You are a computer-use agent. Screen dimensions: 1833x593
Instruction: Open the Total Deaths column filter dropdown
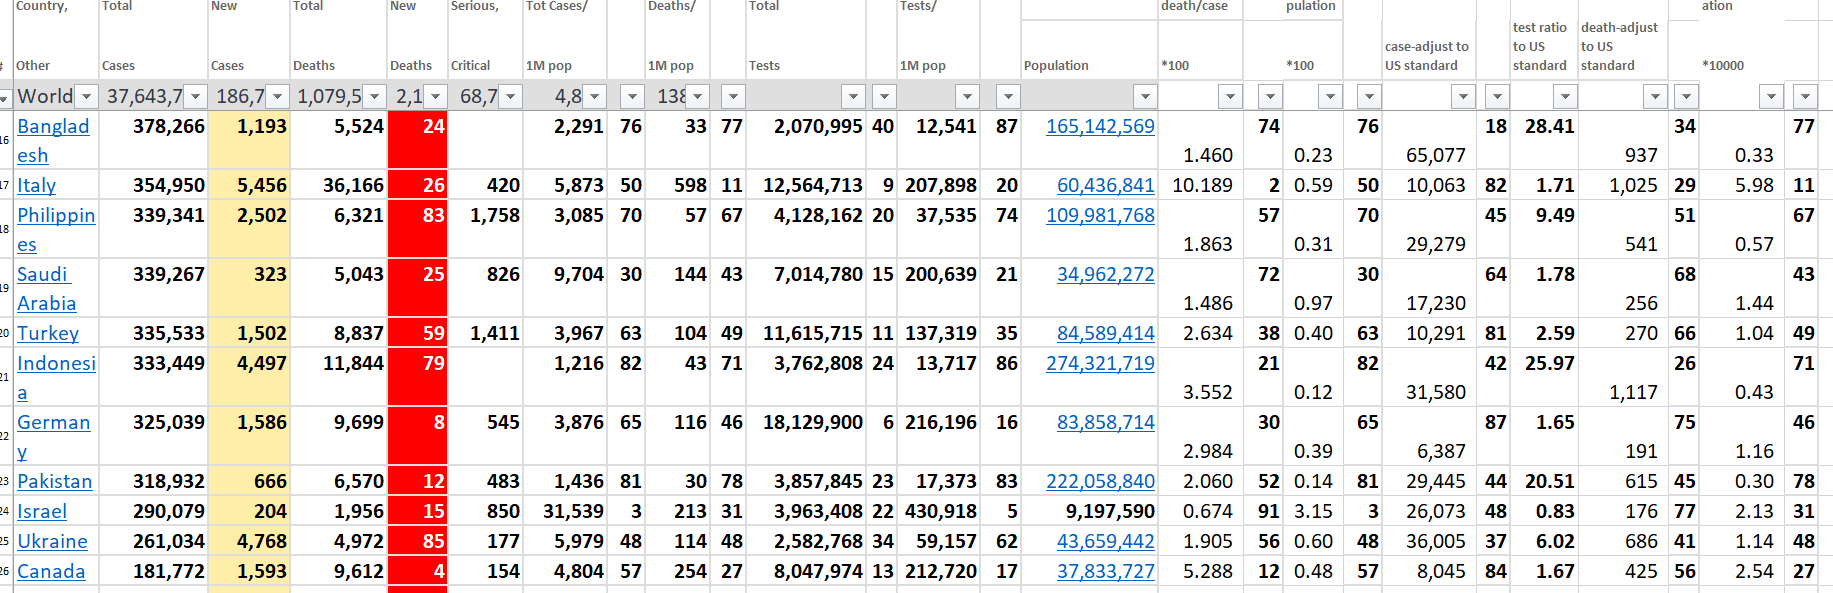[374, 97]
